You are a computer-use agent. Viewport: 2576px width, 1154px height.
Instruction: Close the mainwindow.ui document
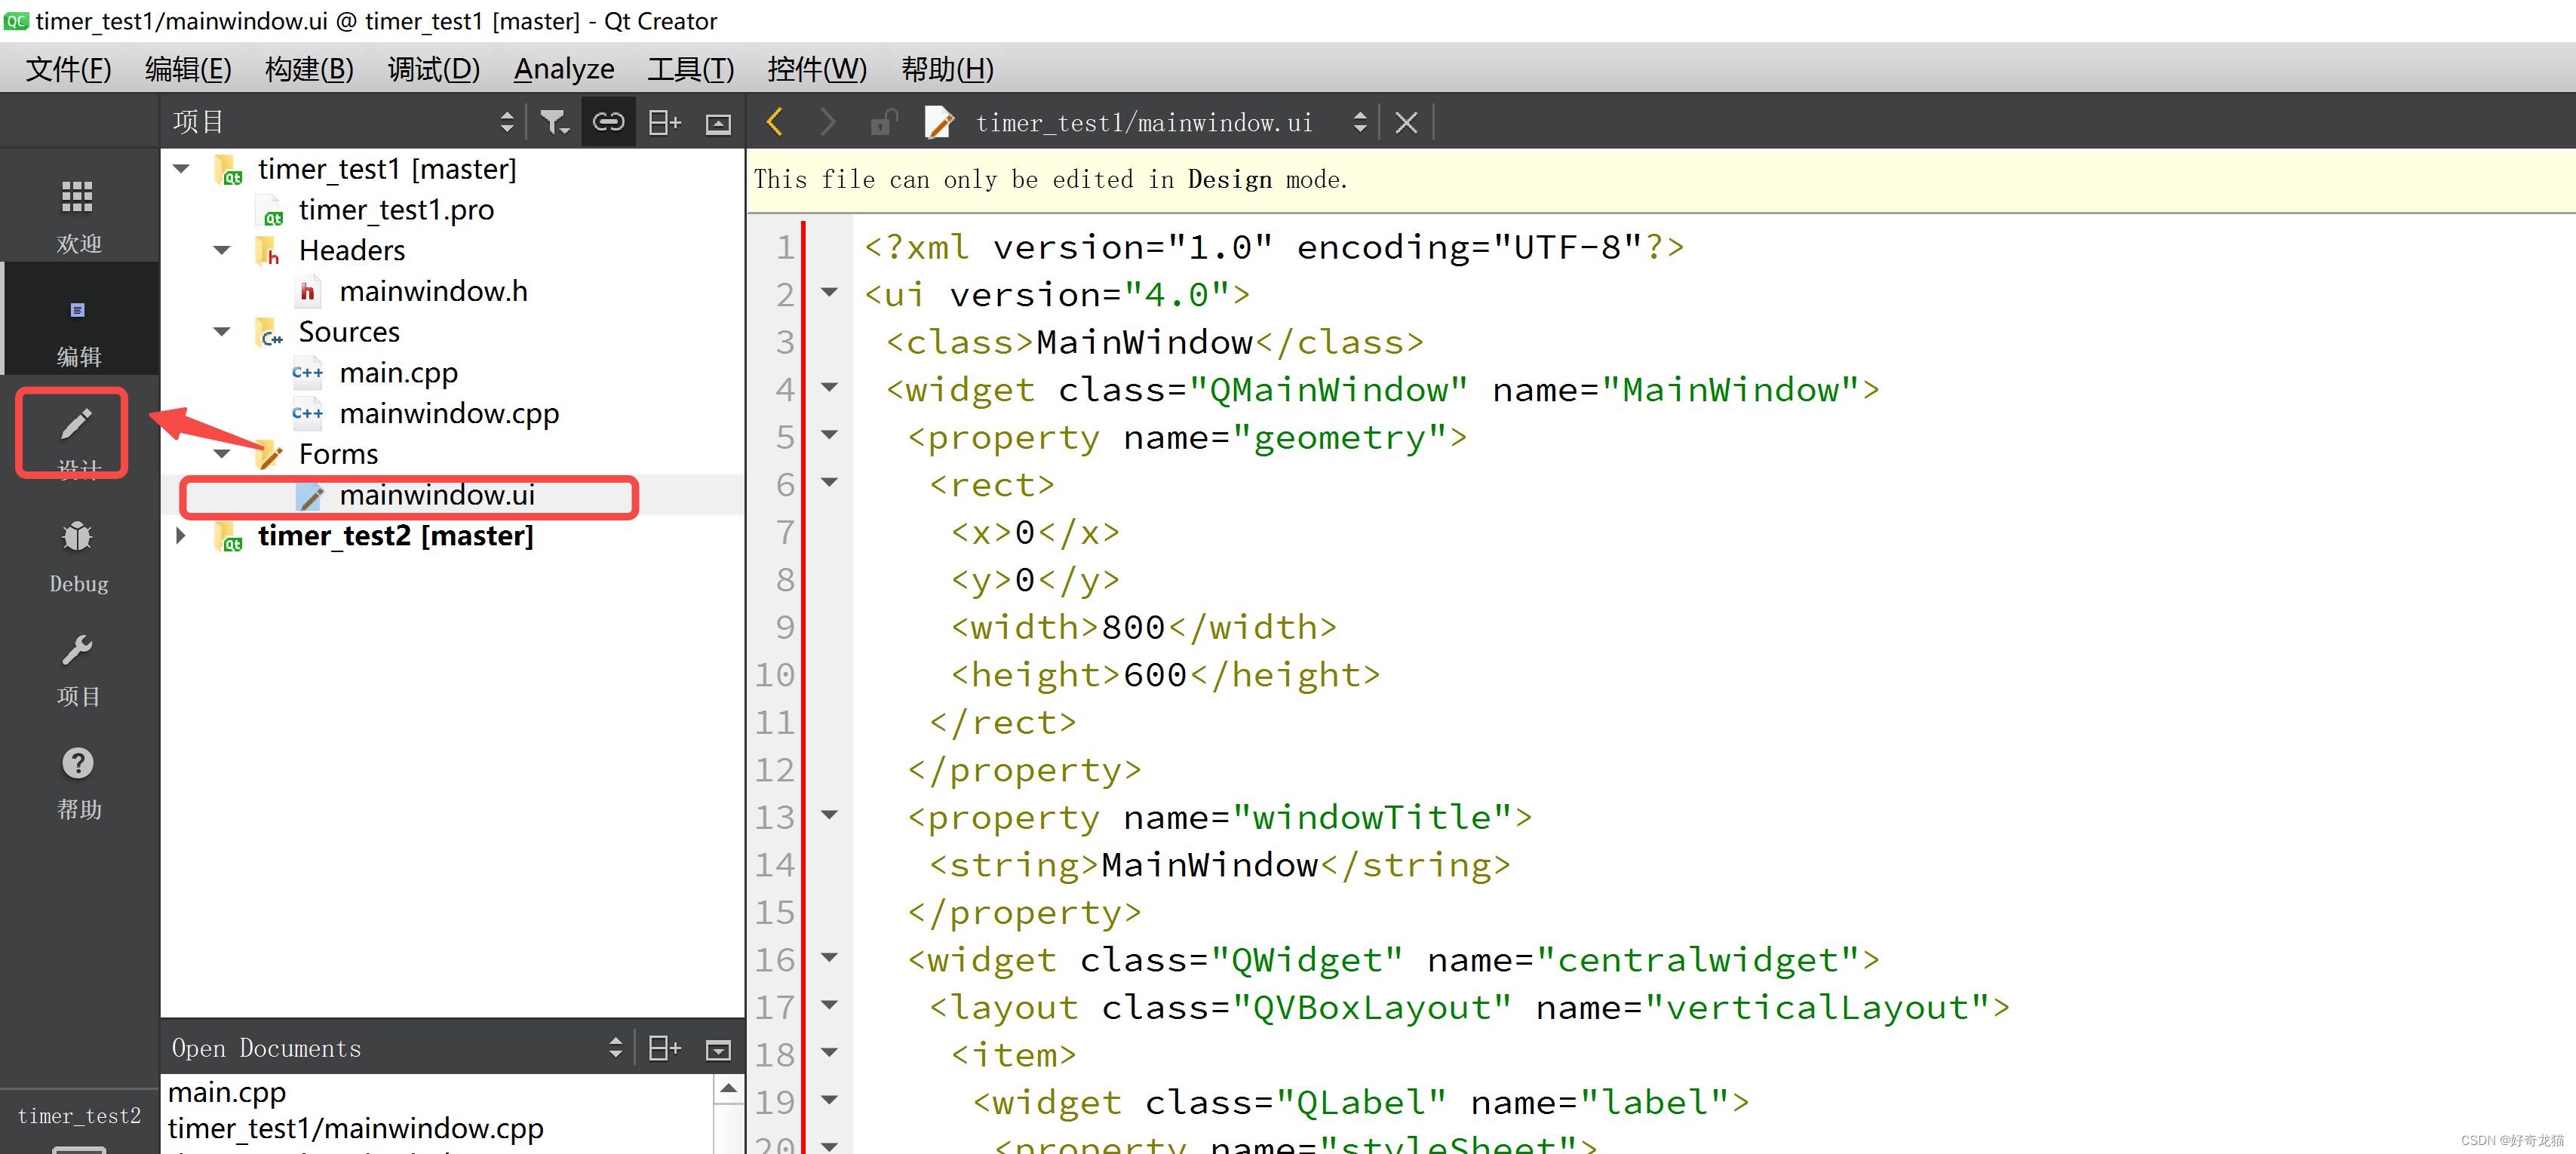pyautogui.click(x=1406, y=123)
